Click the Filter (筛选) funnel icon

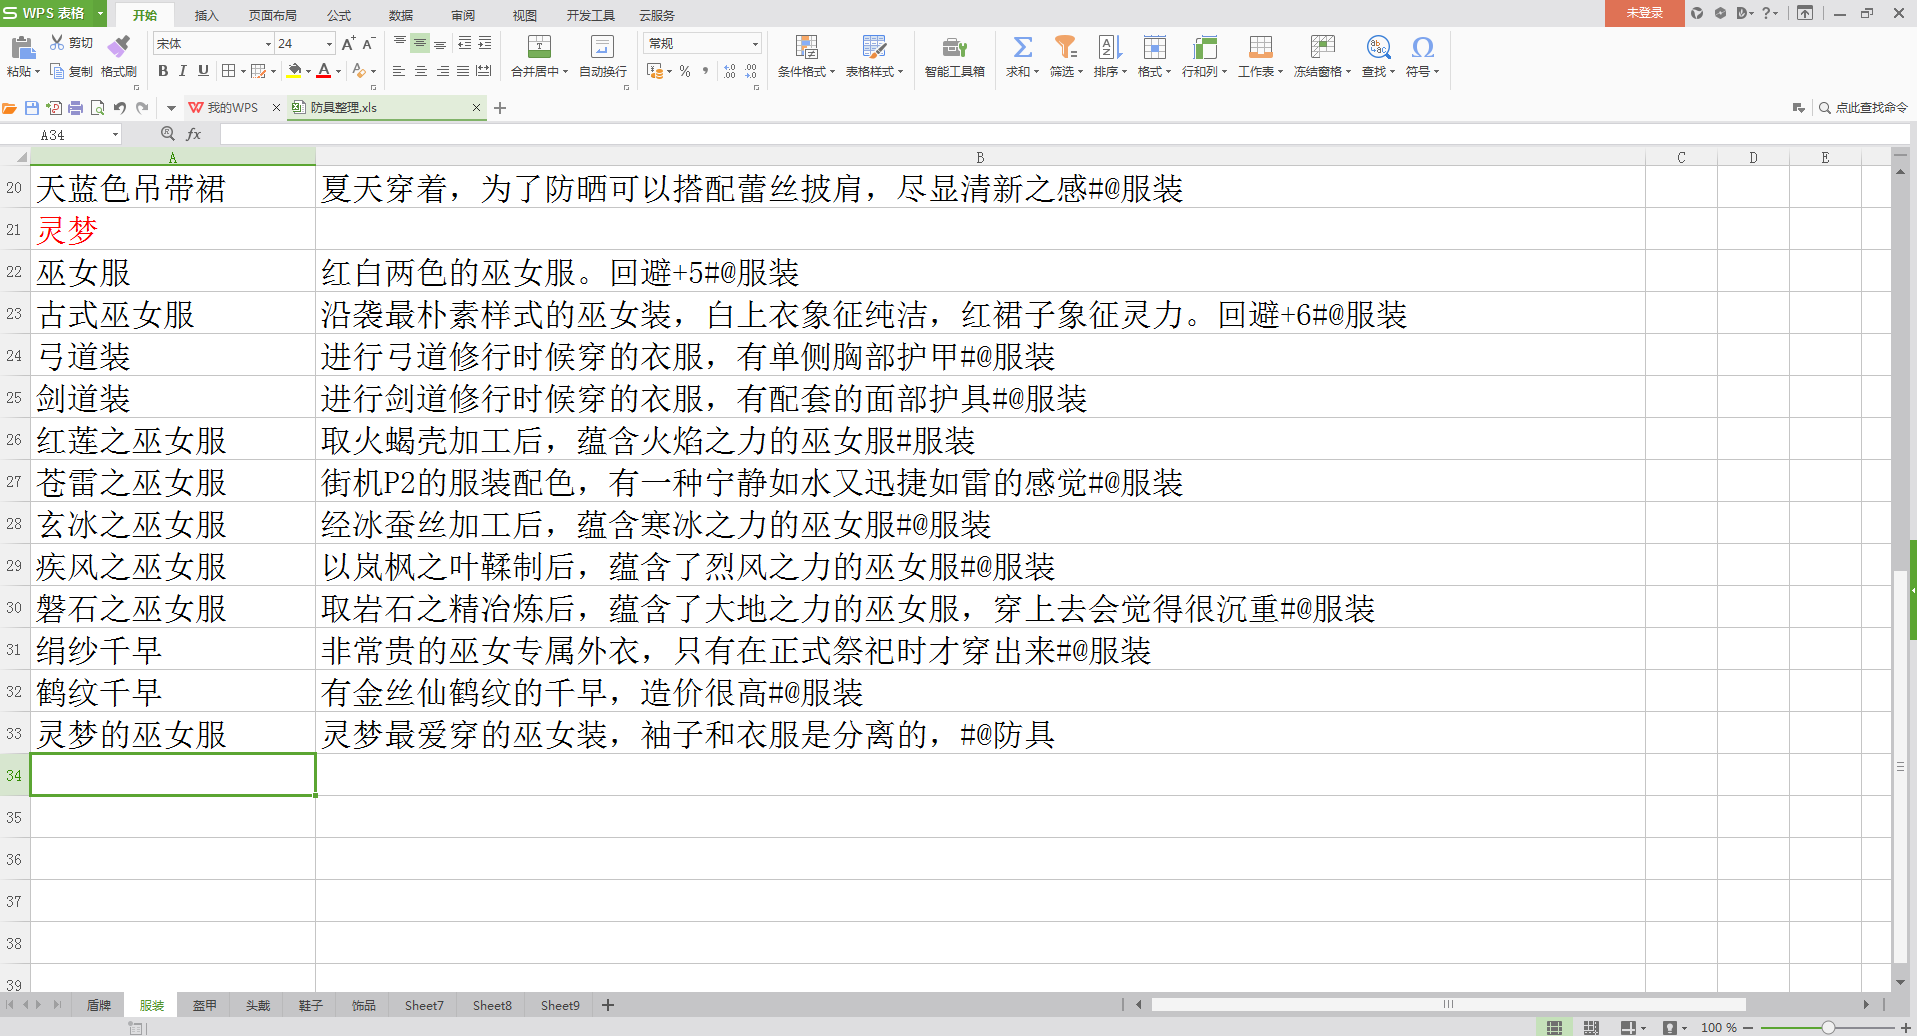pyautogui.click(x=1066, y=47)
